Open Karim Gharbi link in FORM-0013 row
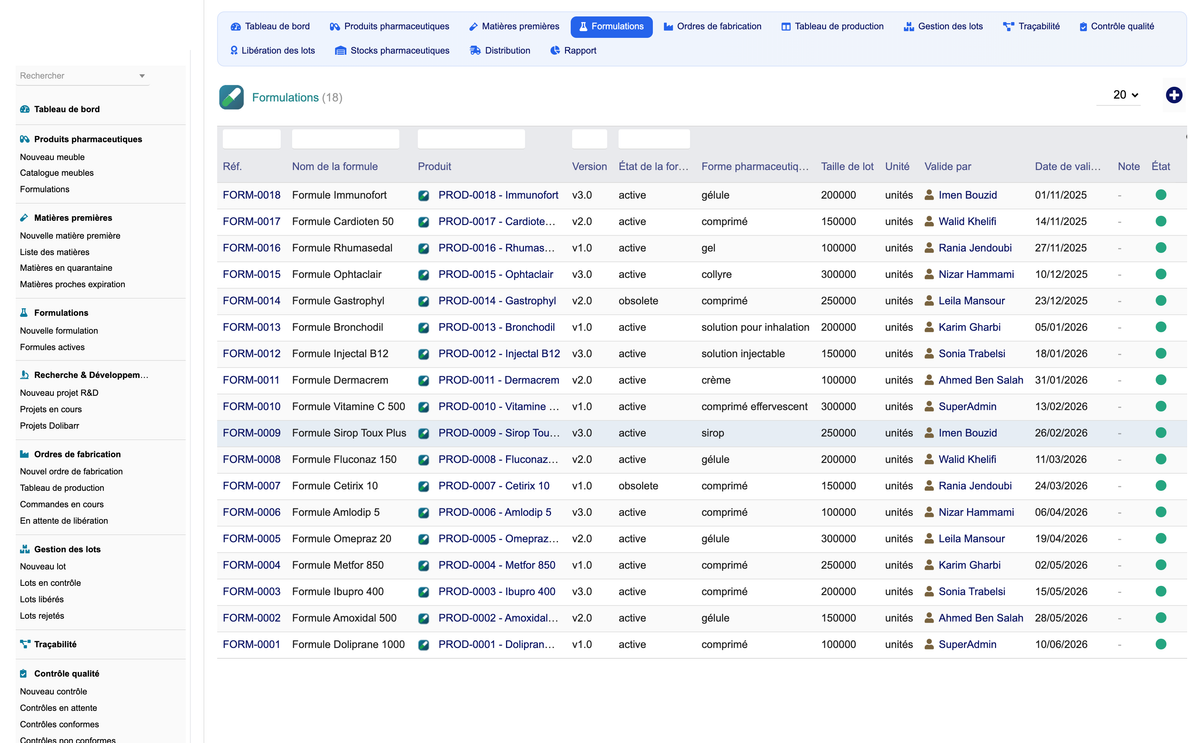The image size is (1200, 743). (x=969, y=327)
